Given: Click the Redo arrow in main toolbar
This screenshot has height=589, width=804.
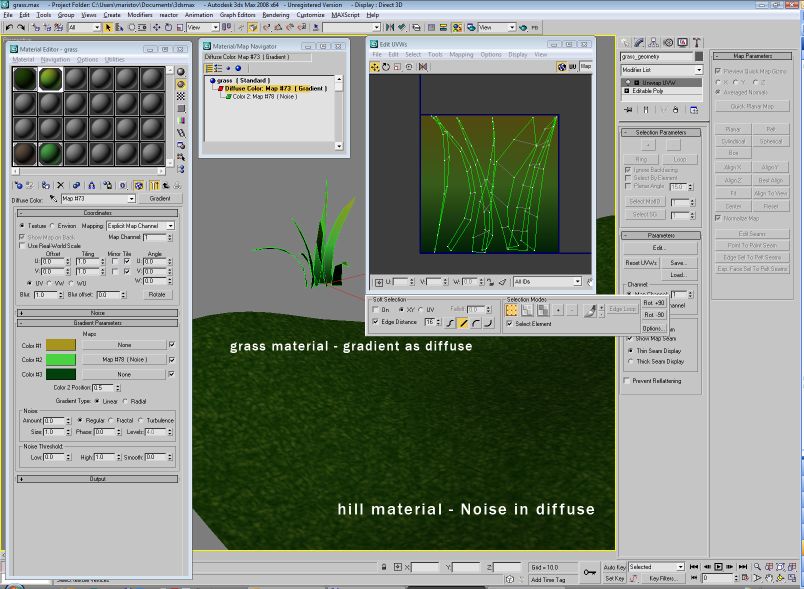Looking at the screenshot, I should (x=21, y=27).
